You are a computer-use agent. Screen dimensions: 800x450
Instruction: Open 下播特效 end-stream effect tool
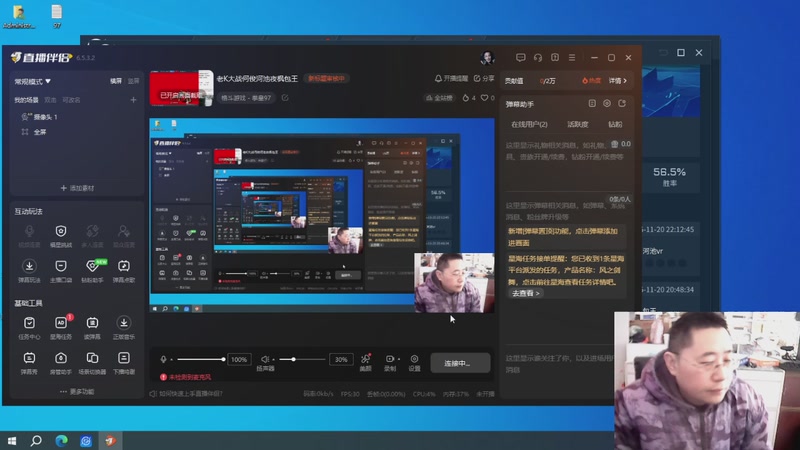click(123, 363)
